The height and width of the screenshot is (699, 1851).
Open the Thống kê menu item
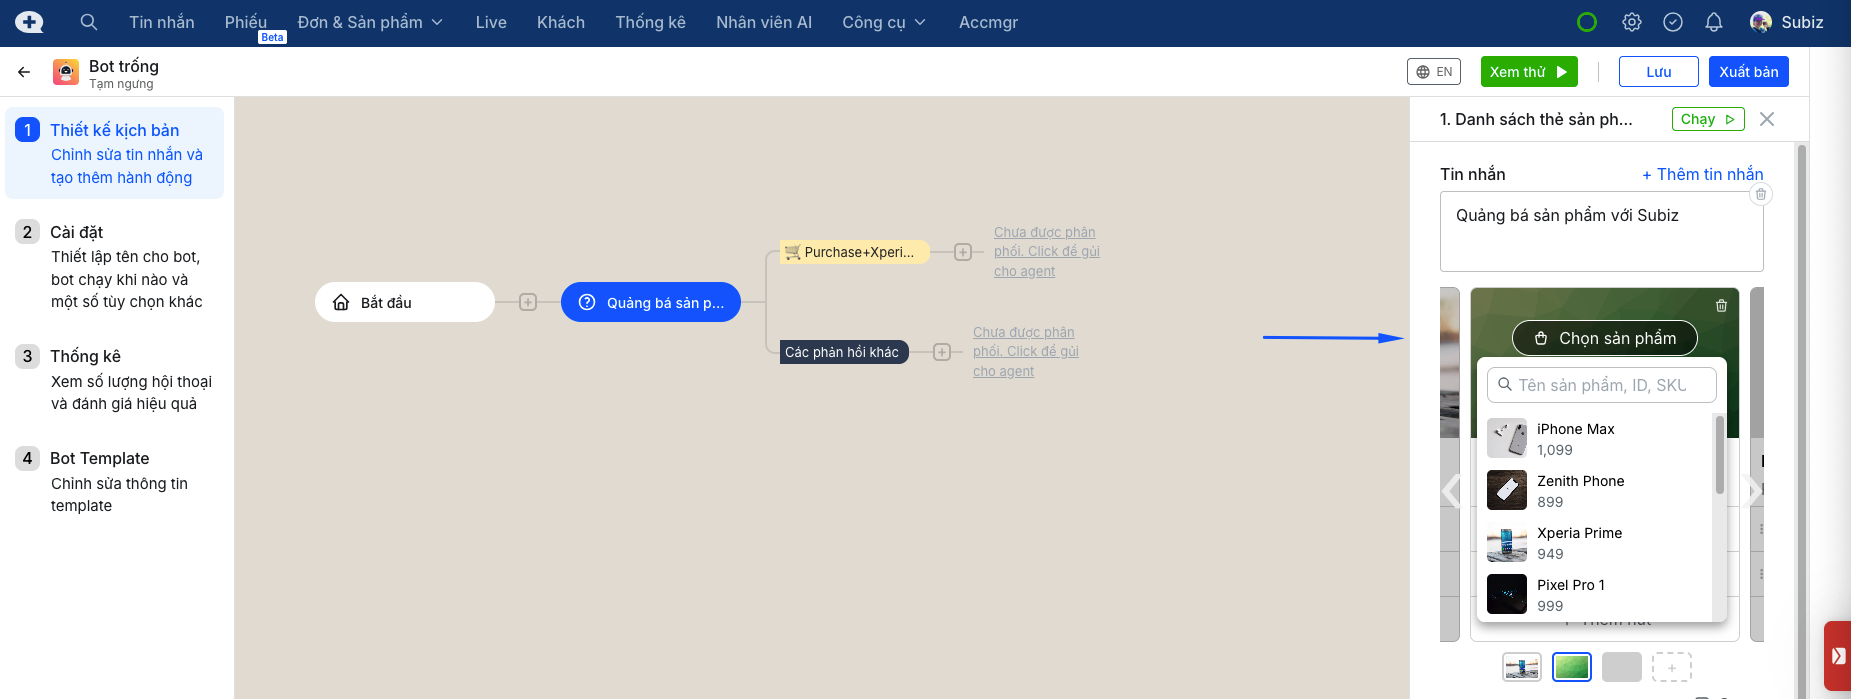(650, 22)
